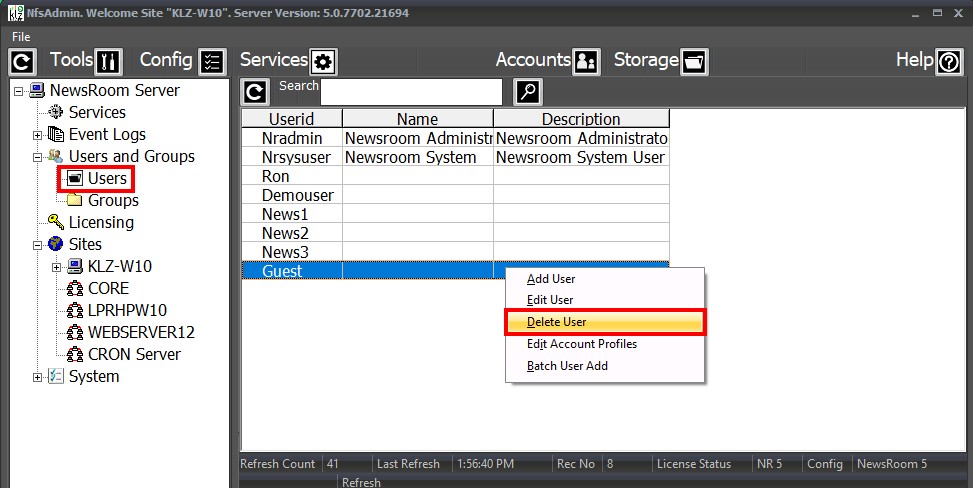Click the Storage toolbar label
Image resolution: width=973 pixels, height=488 pixels.
click(646, 60)
